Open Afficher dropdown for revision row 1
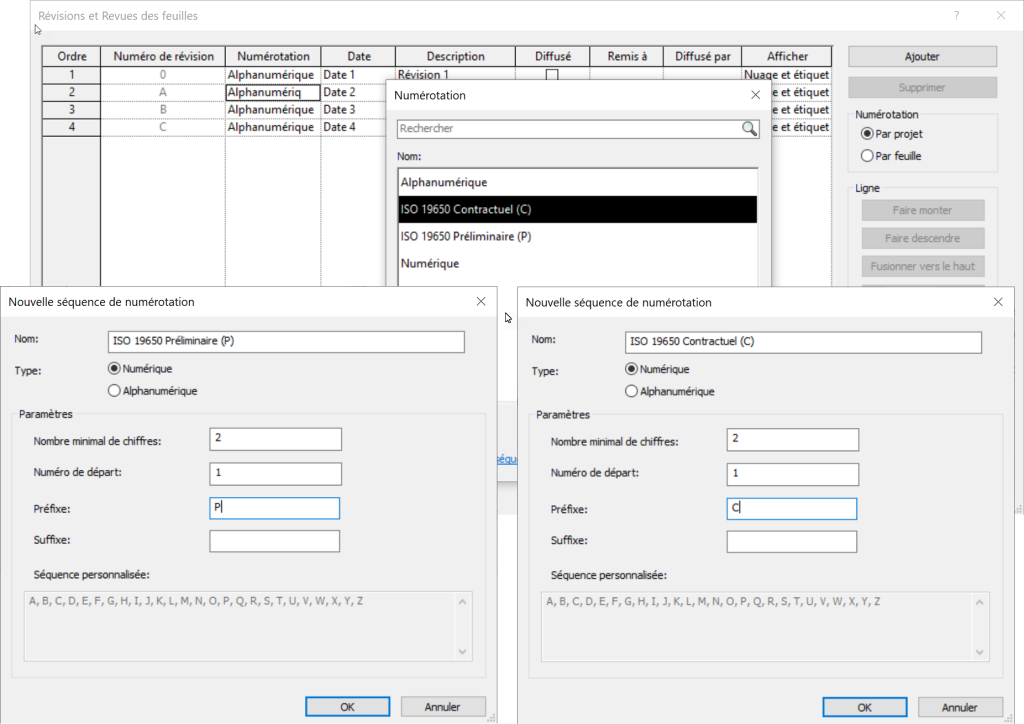 click(787, 75)
